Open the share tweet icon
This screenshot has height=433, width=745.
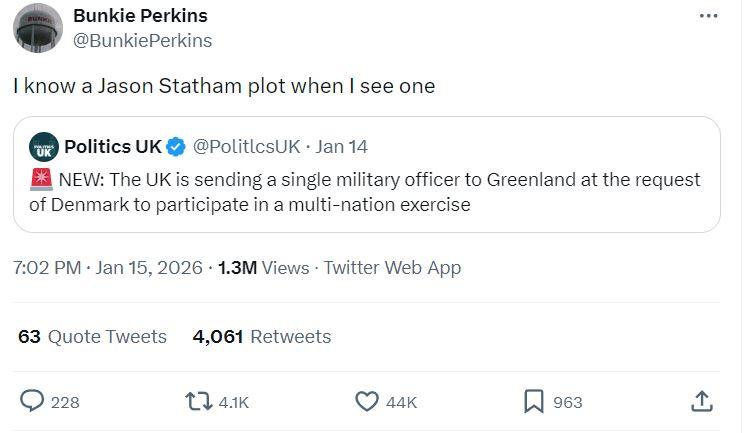[x=702, y=401]
